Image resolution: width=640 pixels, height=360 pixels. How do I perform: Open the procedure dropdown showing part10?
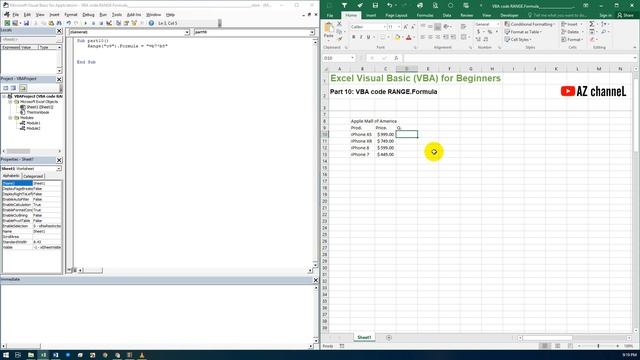point(312,32)
